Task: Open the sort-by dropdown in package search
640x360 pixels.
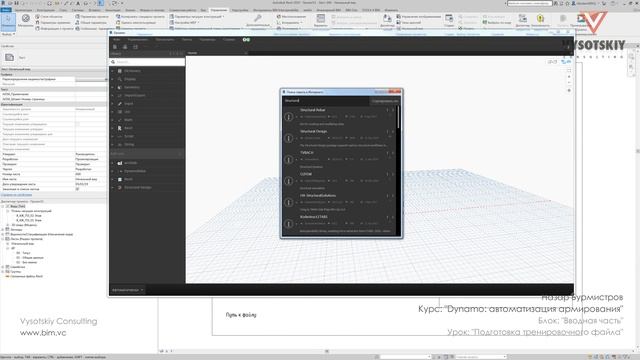Action: tap(385, 101)
